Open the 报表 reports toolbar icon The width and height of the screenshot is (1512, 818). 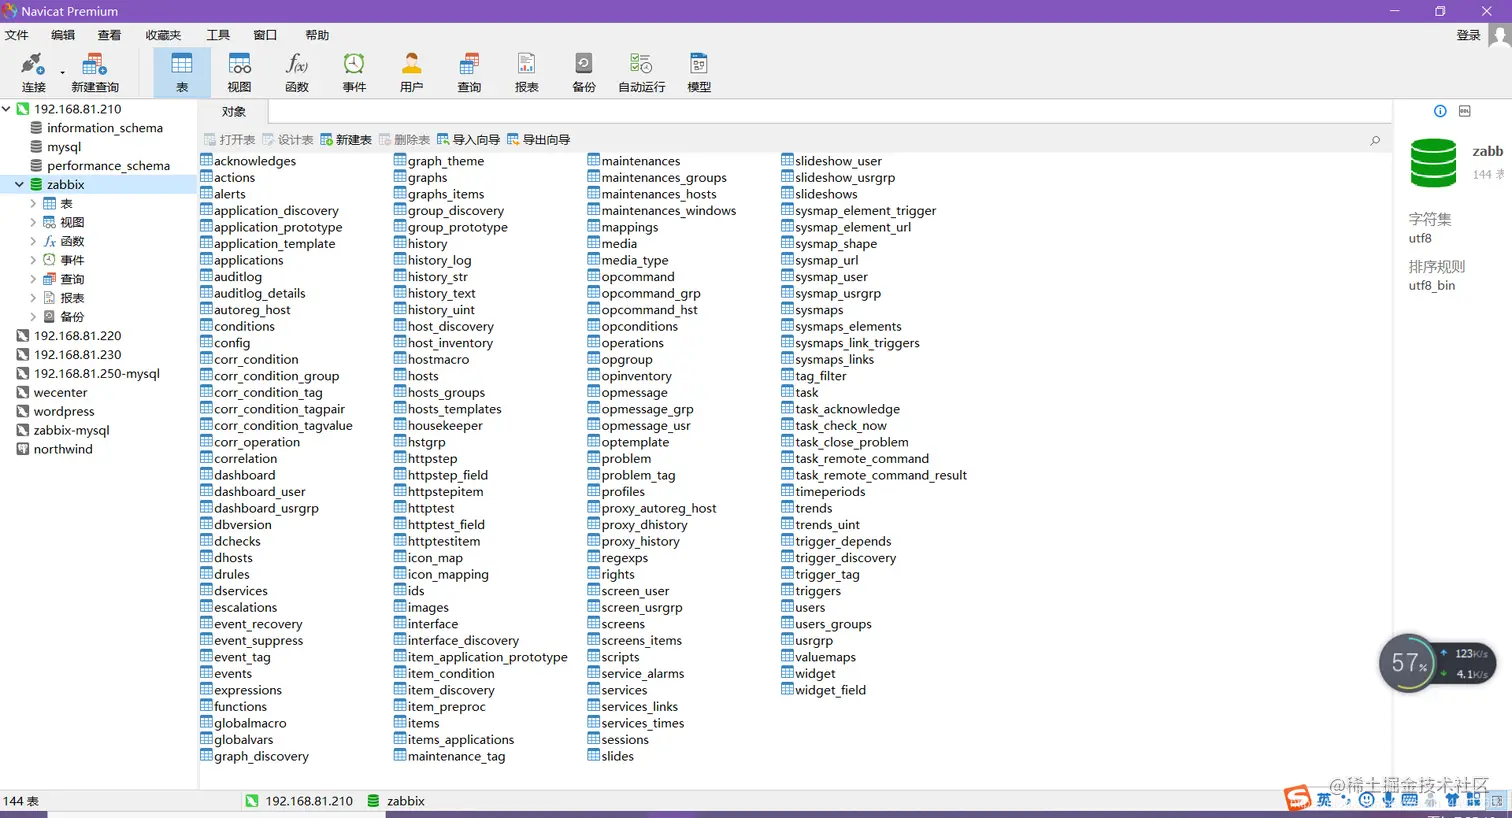point(526,72)
